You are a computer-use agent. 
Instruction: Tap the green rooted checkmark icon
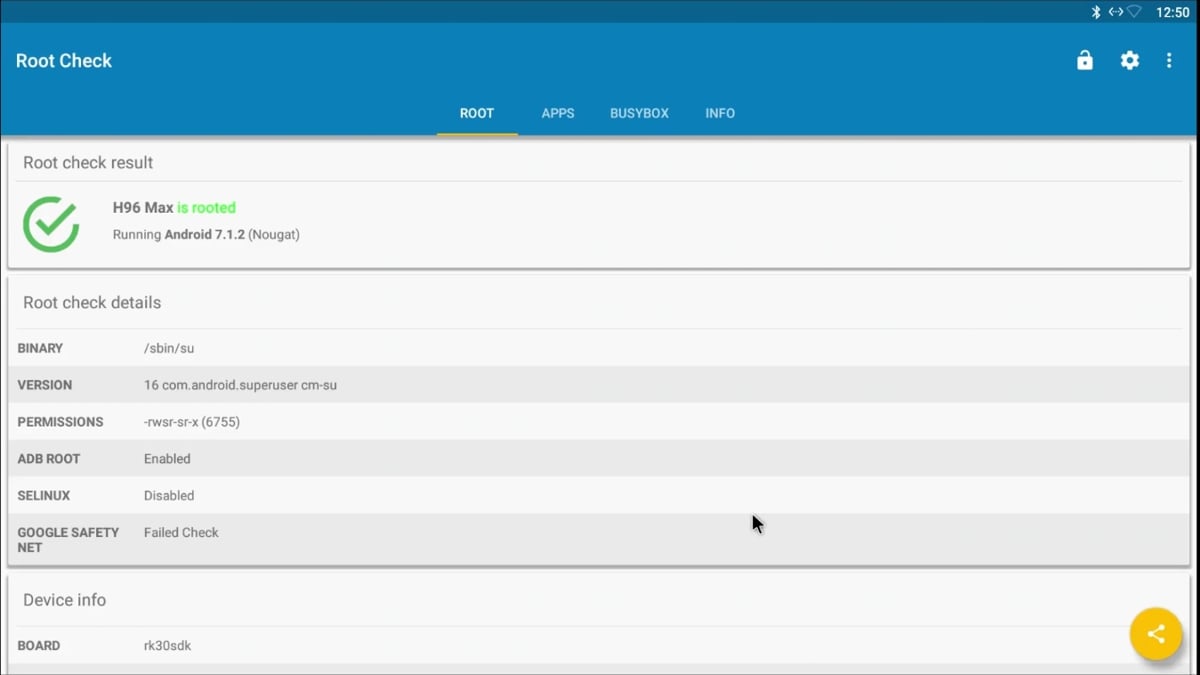point(51,222)
